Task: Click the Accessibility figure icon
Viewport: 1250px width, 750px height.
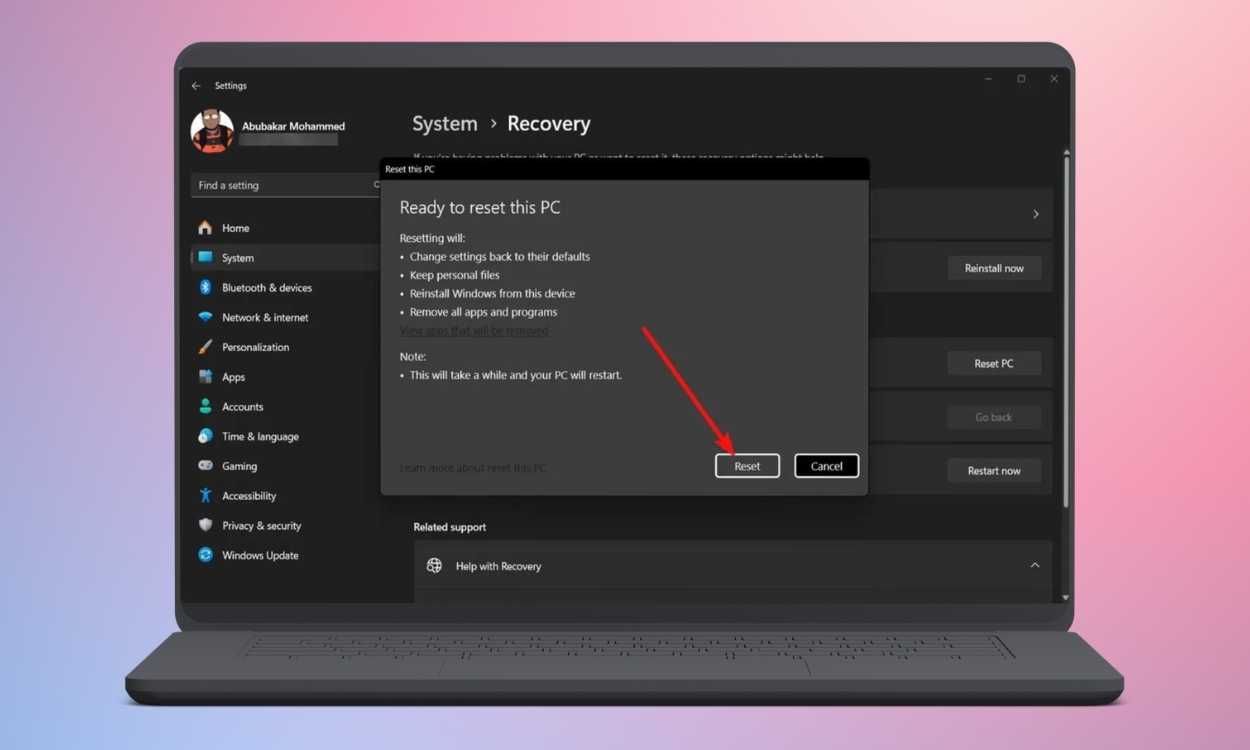Action: pyautogui.click(x=205, y=496)
